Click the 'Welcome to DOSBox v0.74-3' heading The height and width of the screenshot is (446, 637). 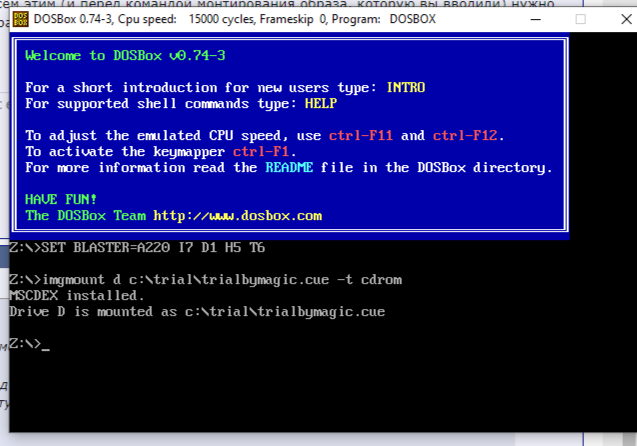click(x=125, y=55)
